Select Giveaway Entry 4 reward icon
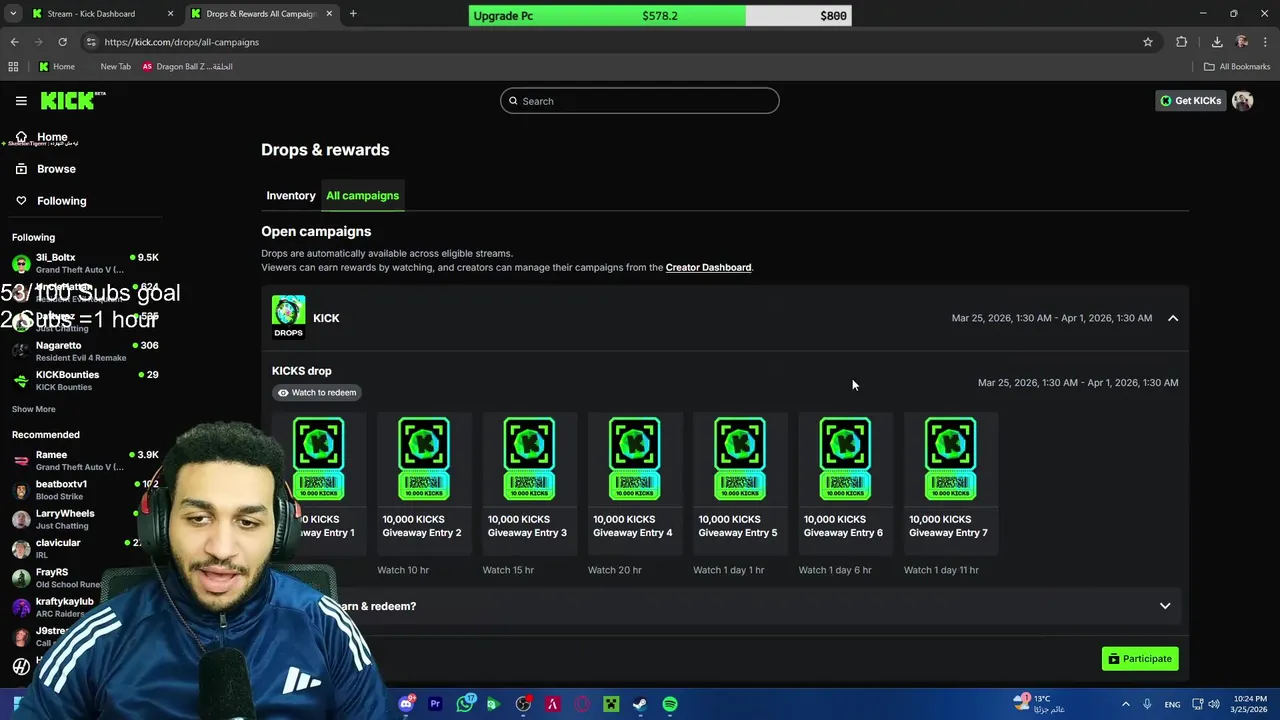Screen dimensions: 1280x720 coord(634,459)
